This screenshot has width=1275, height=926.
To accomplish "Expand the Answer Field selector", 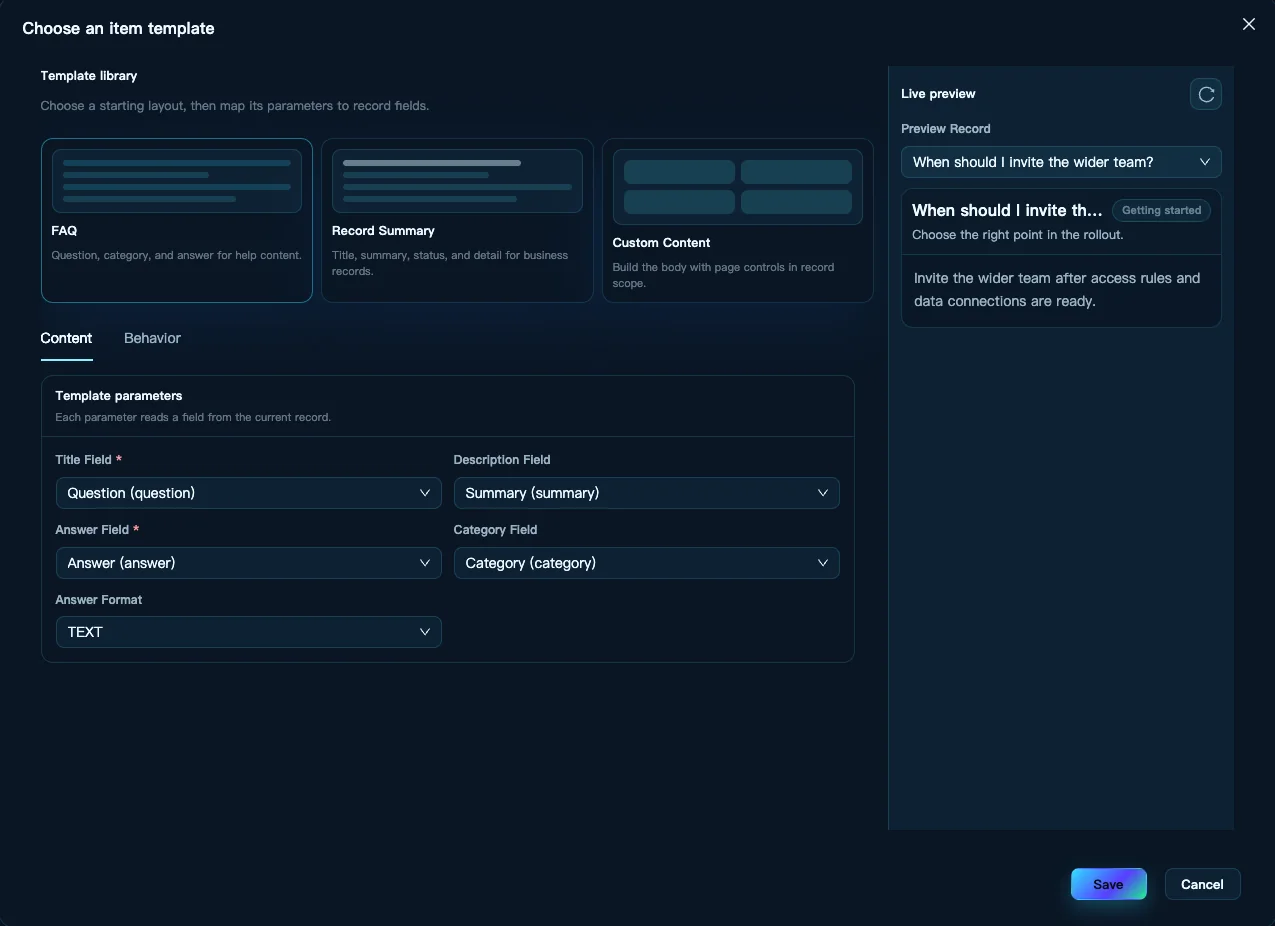I will pos(249,563).
